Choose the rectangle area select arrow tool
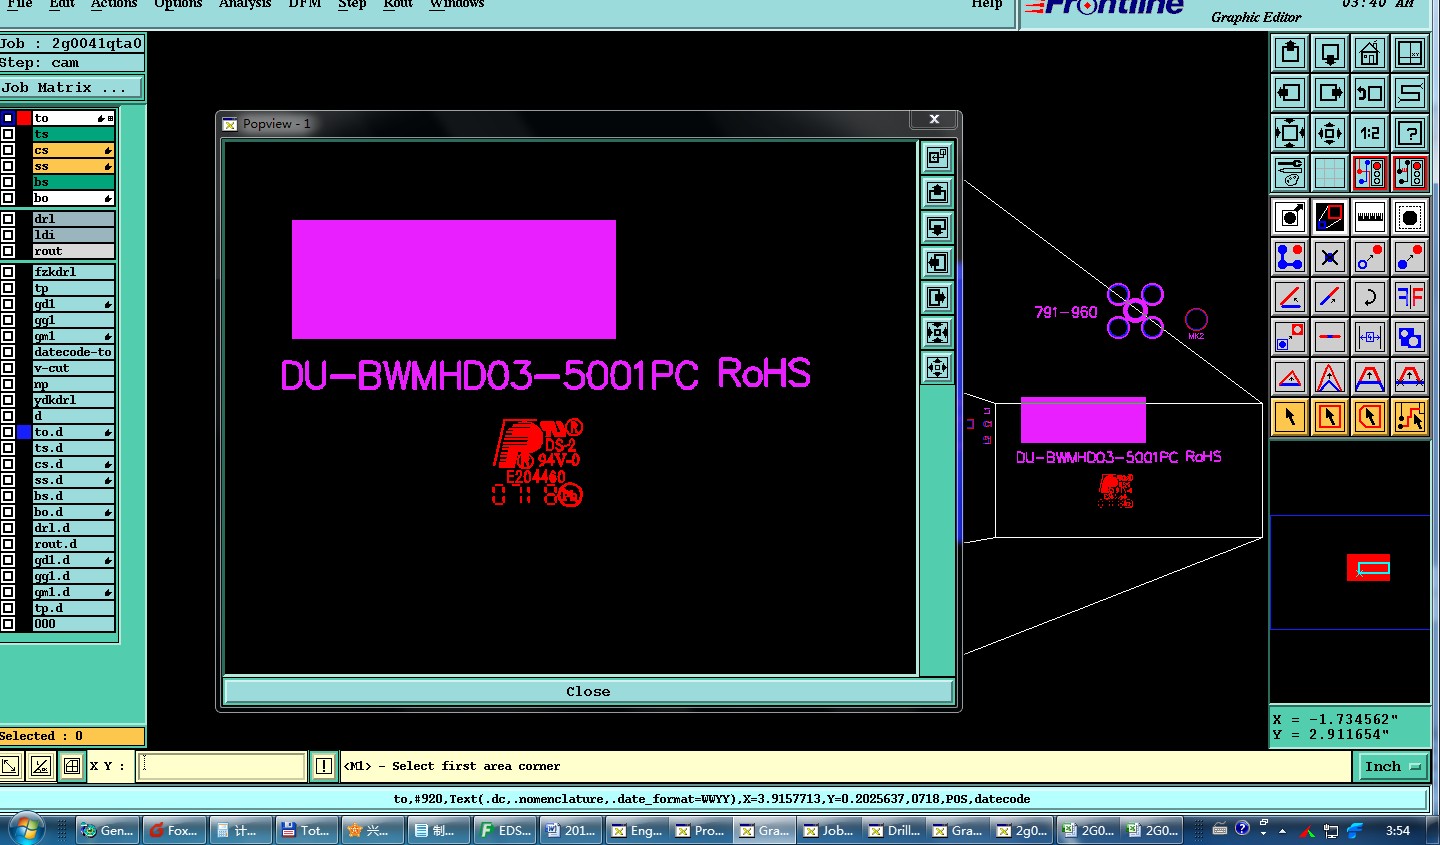The height and width of the screenshot is (845, 1440). click(1330, 417)
